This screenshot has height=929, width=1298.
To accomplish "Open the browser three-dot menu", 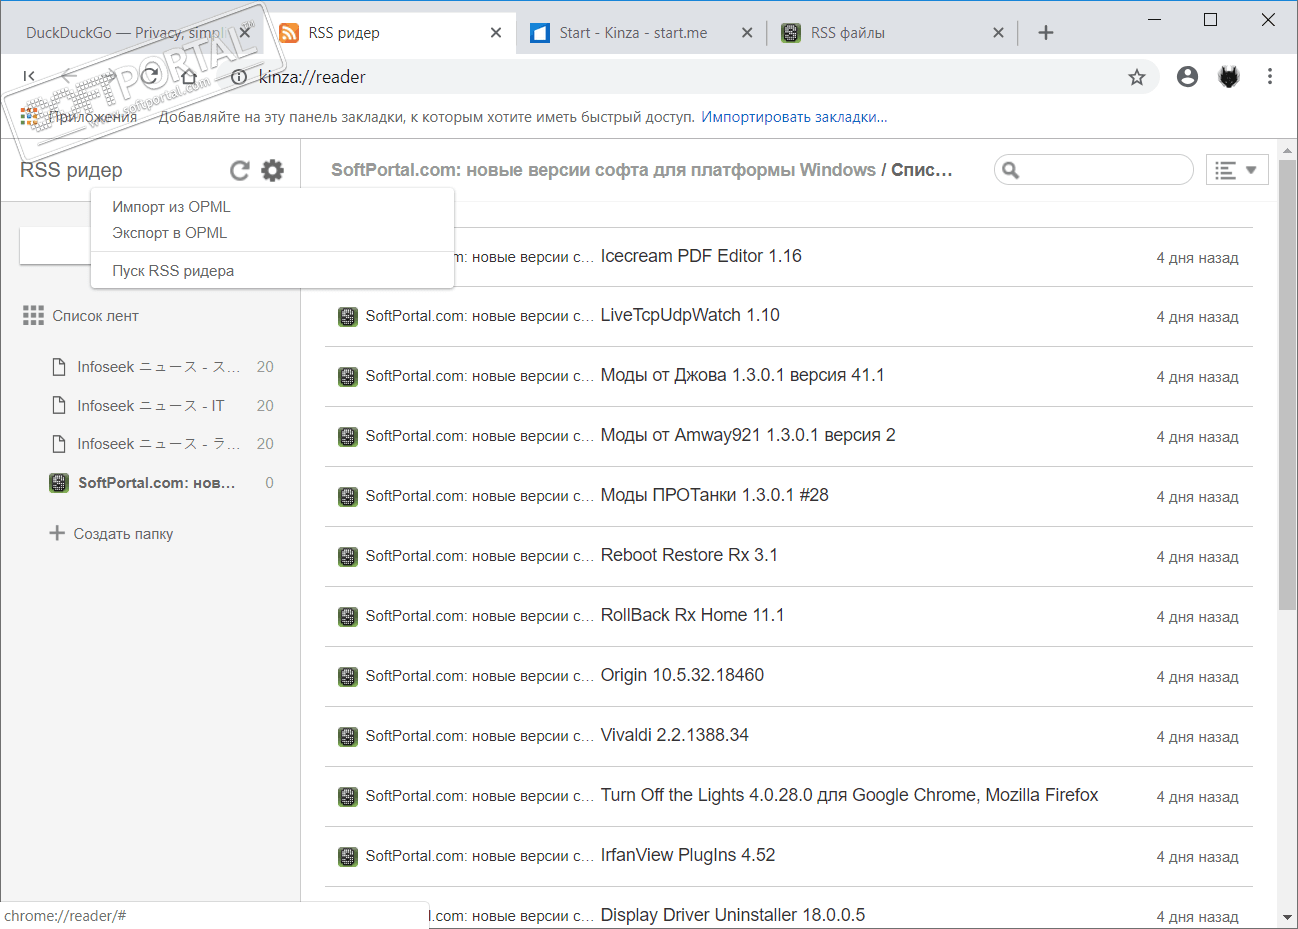I will pos(1270,77).
